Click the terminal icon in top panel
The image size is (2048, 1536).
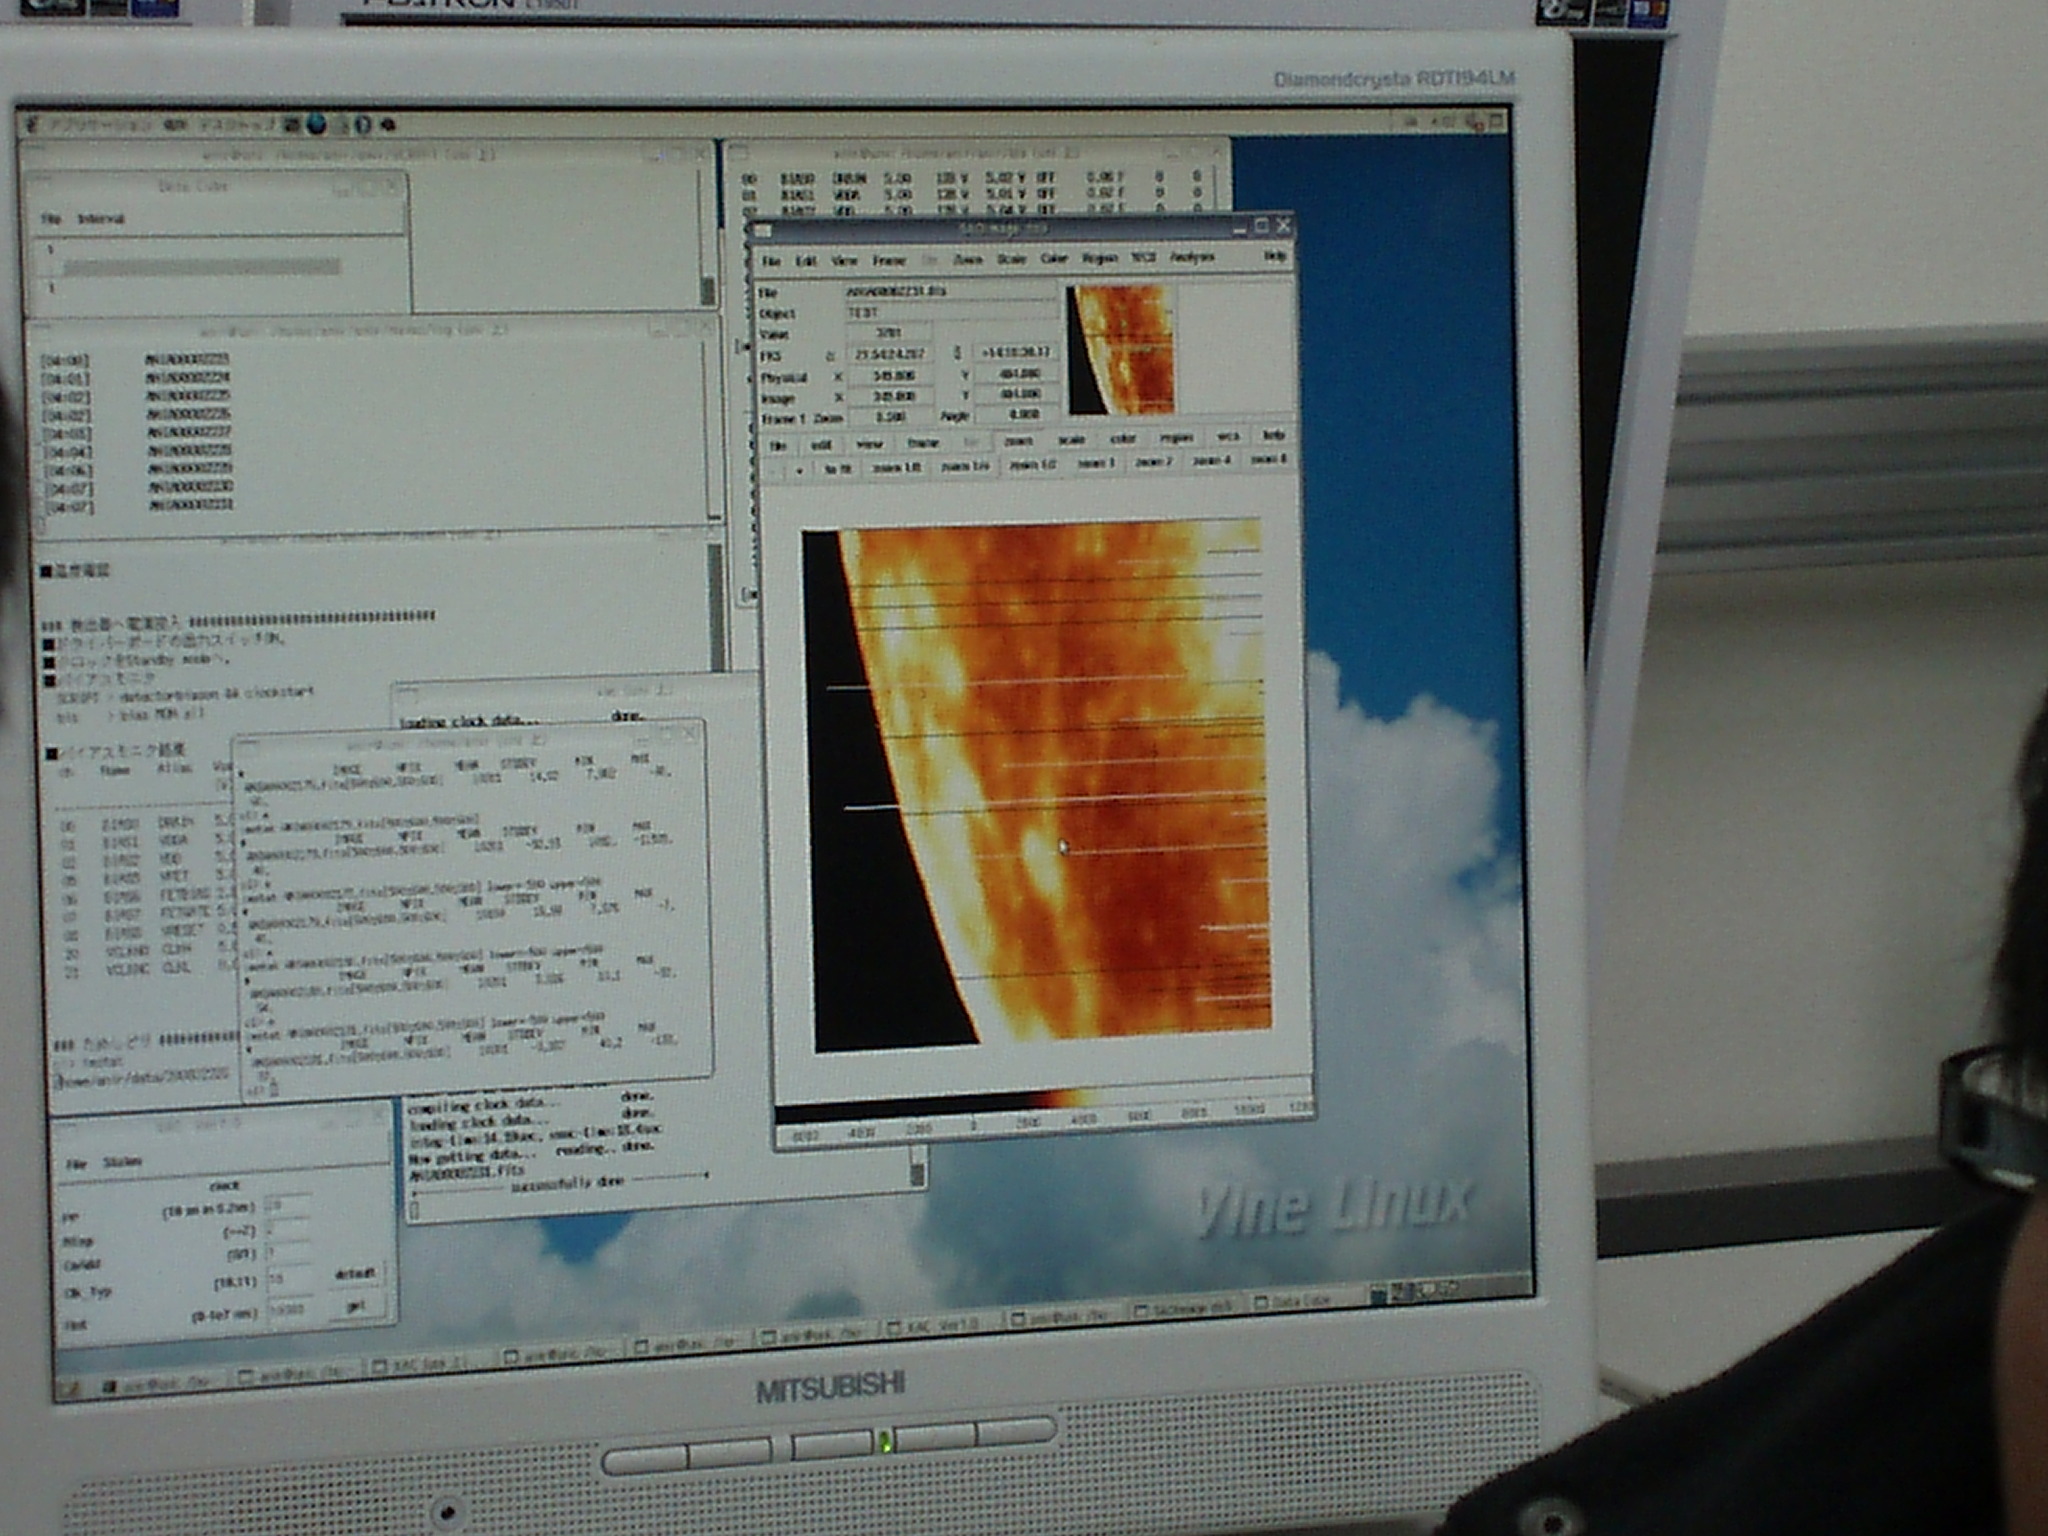point(294,124)
